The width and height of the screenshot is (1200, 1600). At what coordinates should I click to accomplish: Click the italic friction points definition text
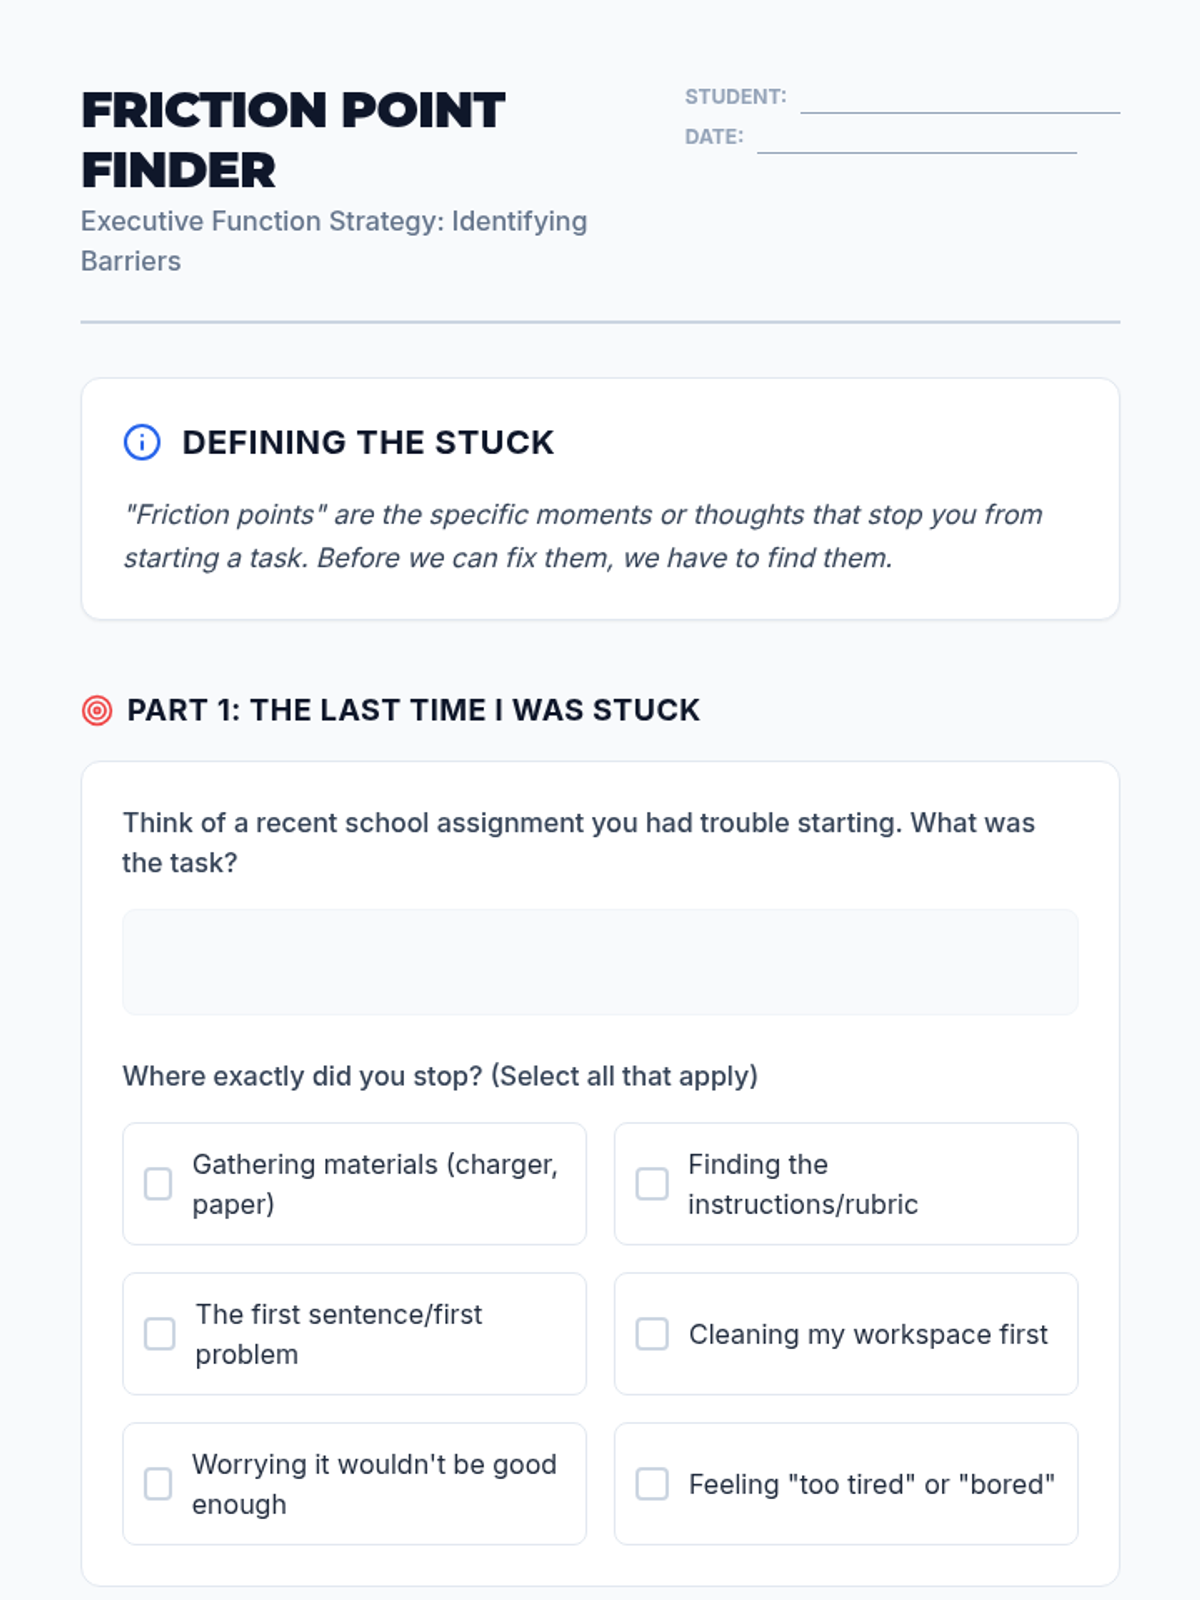pos(582,536)
